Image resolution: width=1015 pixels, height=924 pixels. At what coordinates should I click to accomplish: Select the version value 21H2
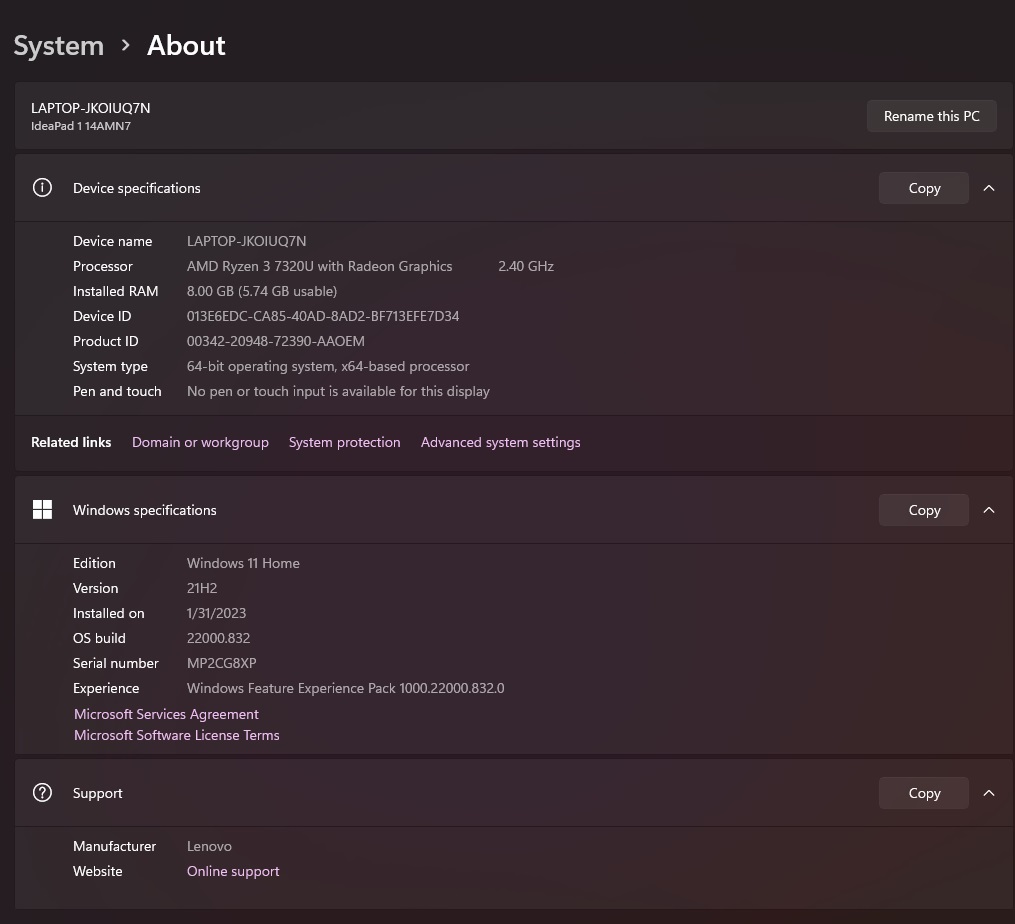[x=202, y=588]
